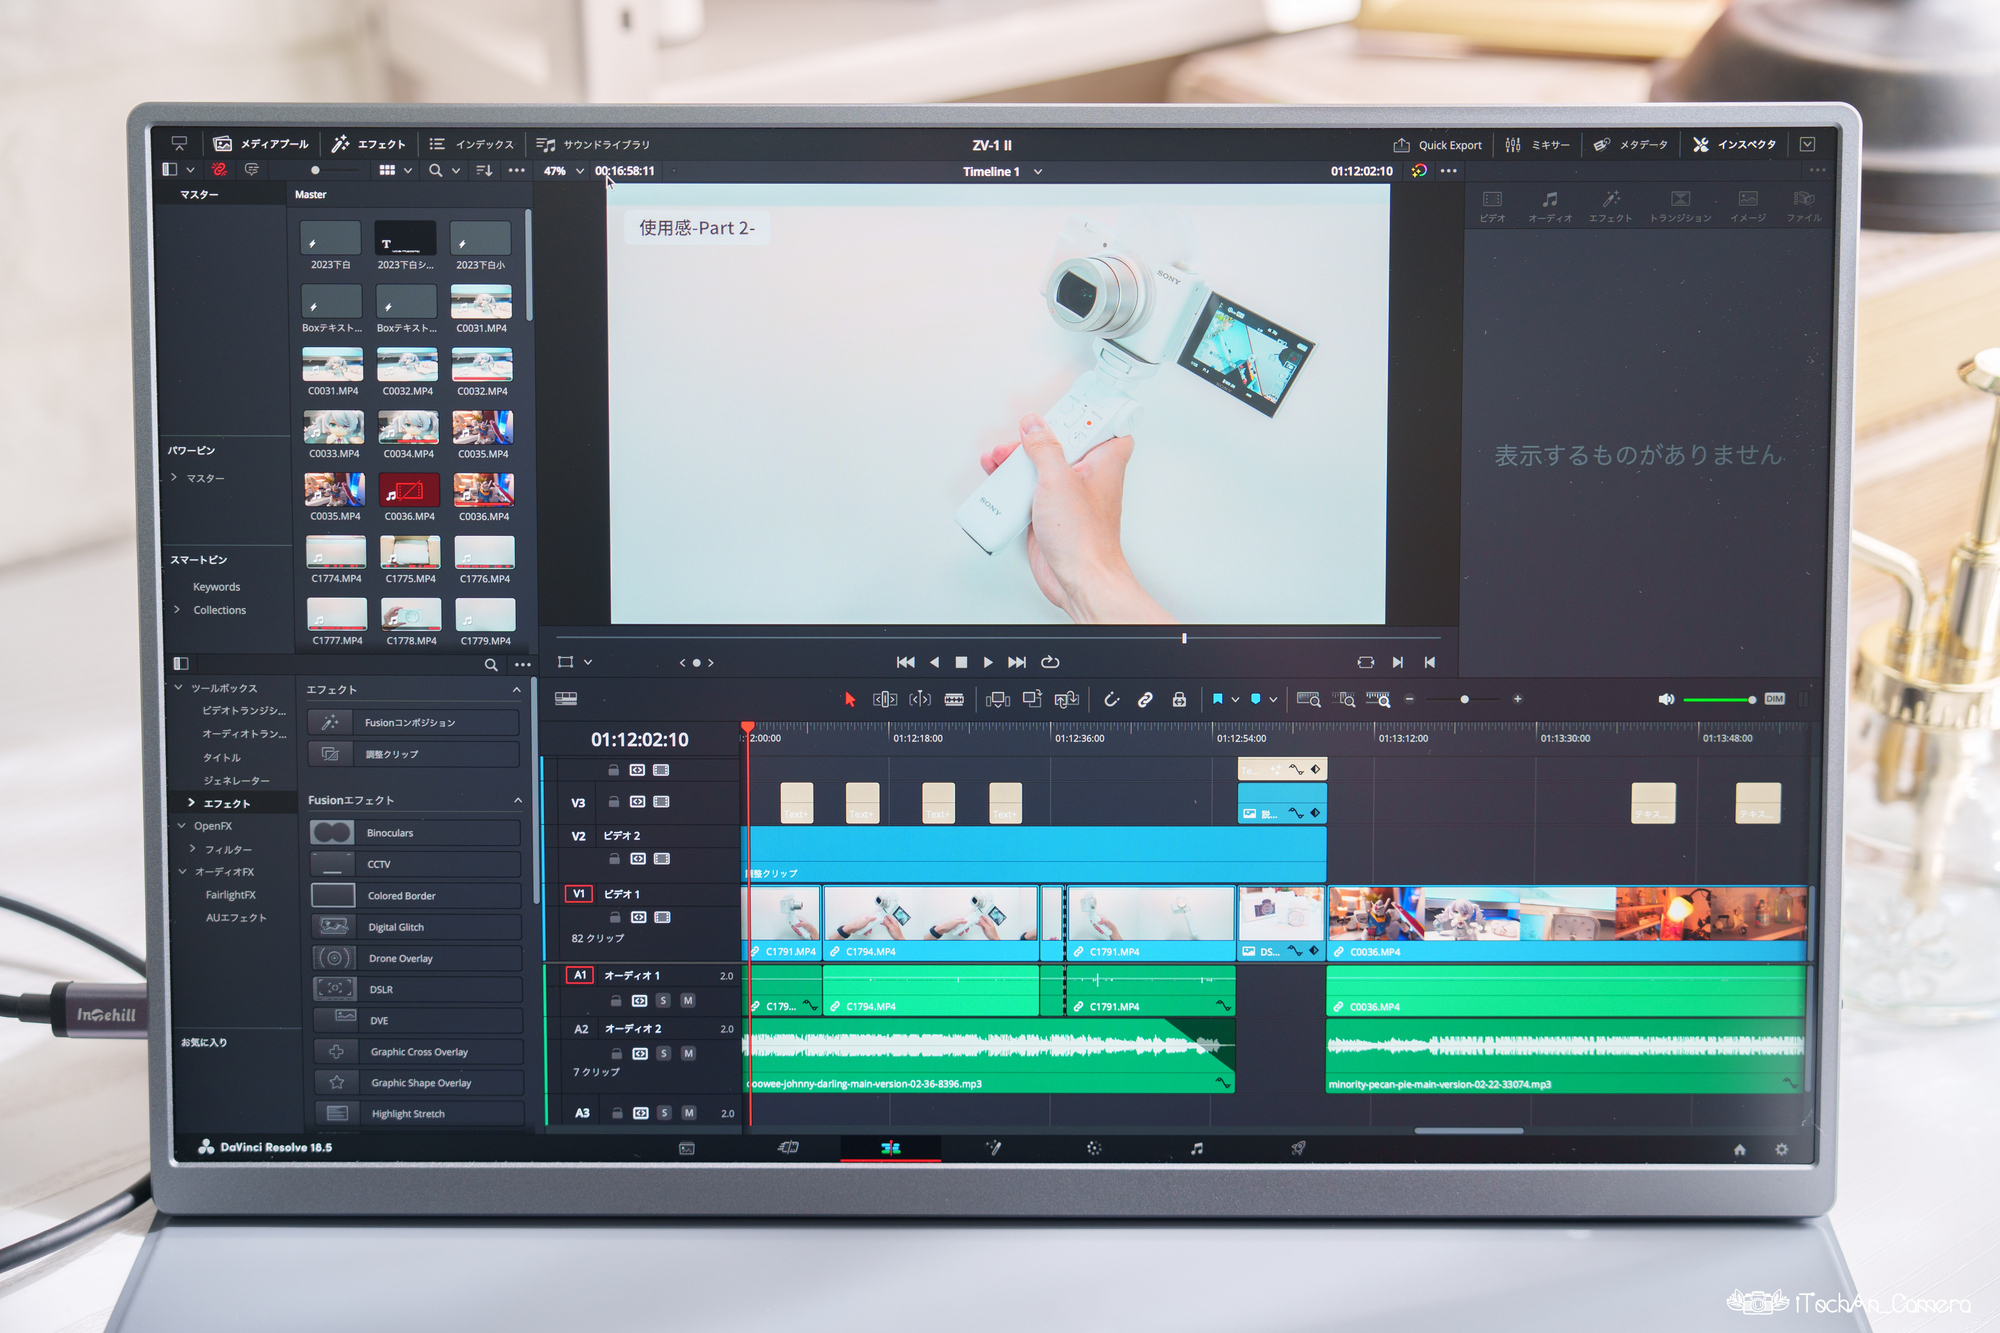Click the effects library search icon
Viewport: 2000px width, 1333px height.
(x=491, y=664)
